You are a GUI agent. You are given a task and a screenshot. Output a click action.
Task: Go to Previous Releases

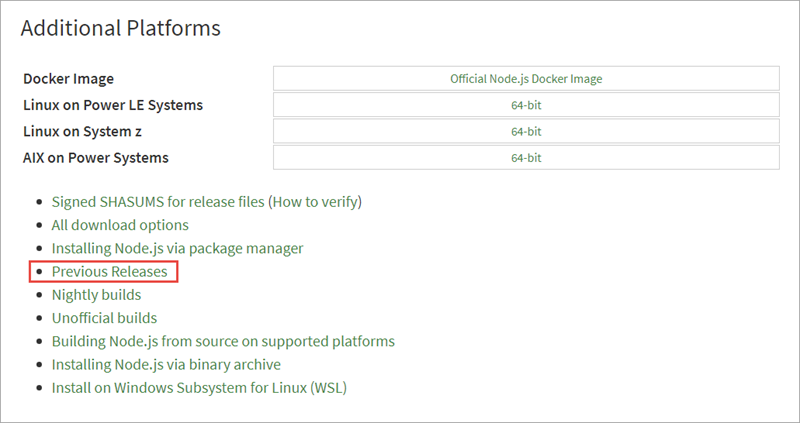click(109, 271)
